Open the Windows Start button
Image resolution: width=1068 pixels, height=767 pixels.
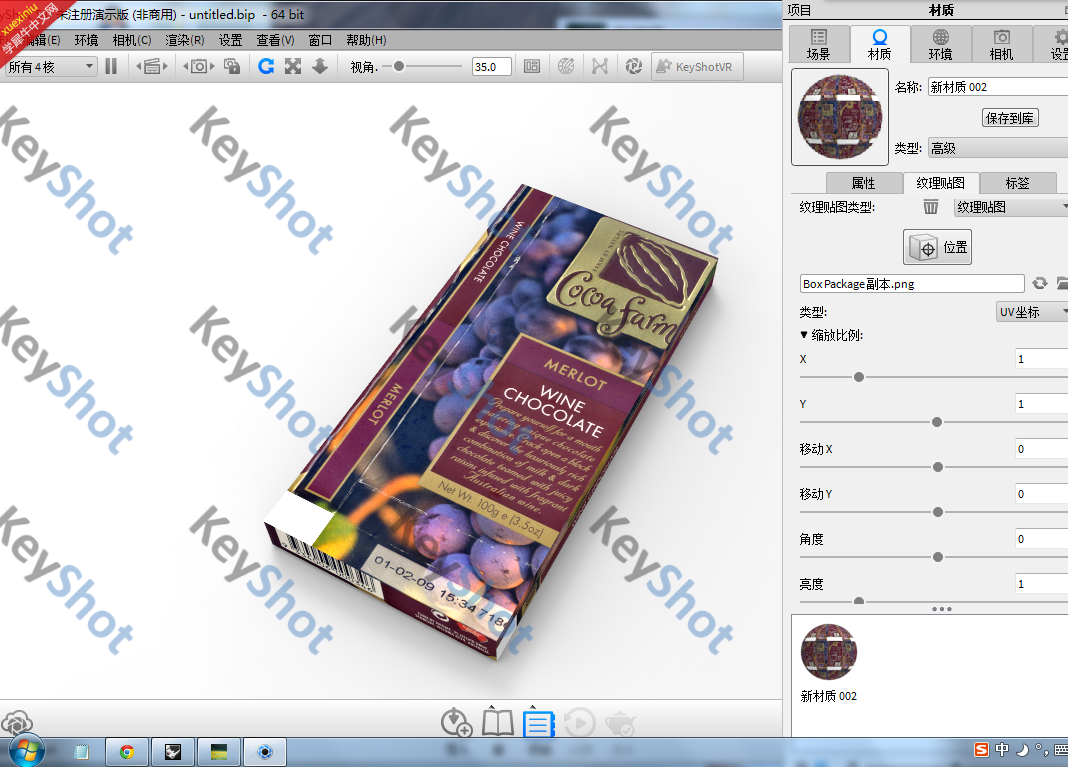pos(27,751)
